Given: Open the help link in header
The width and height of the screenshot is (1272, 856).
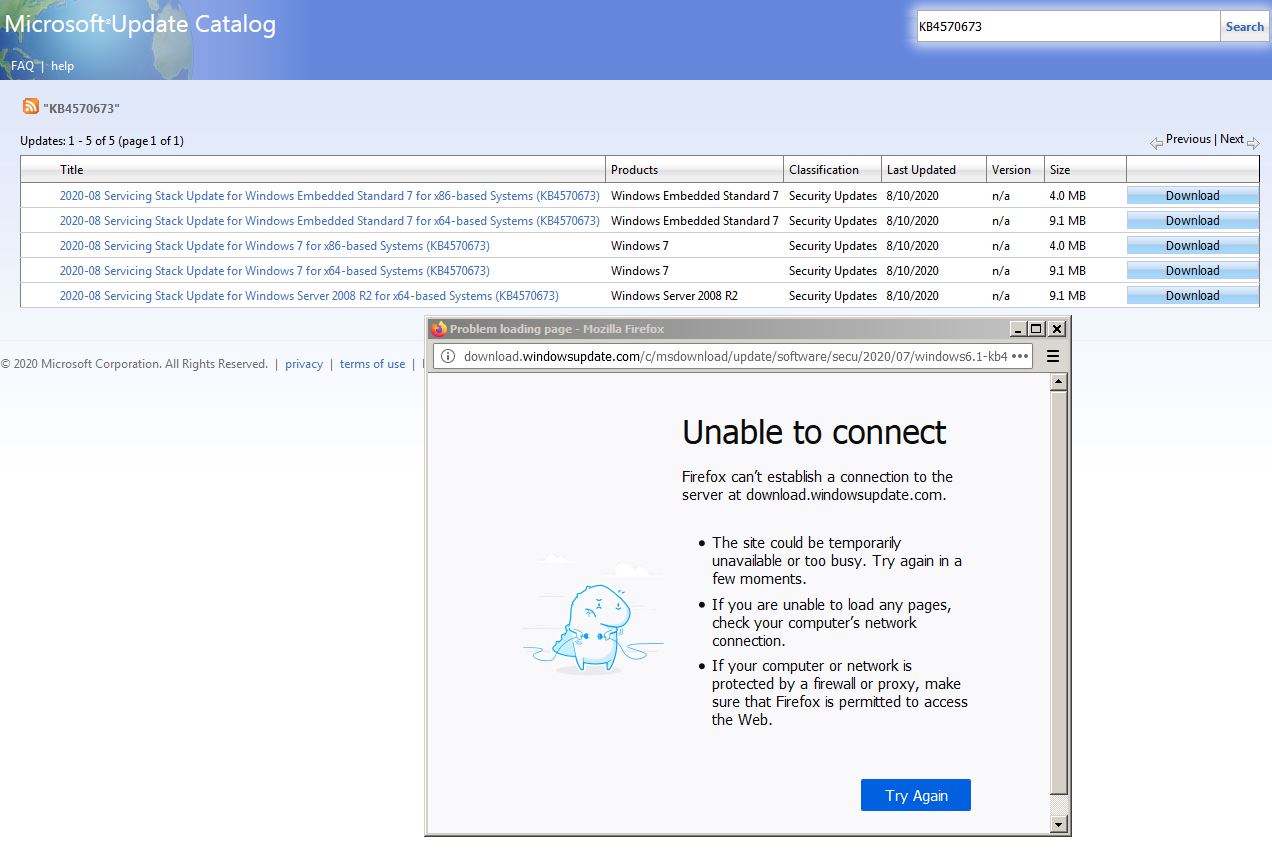Looking at the screenshot, I should (x=63, y=66).
